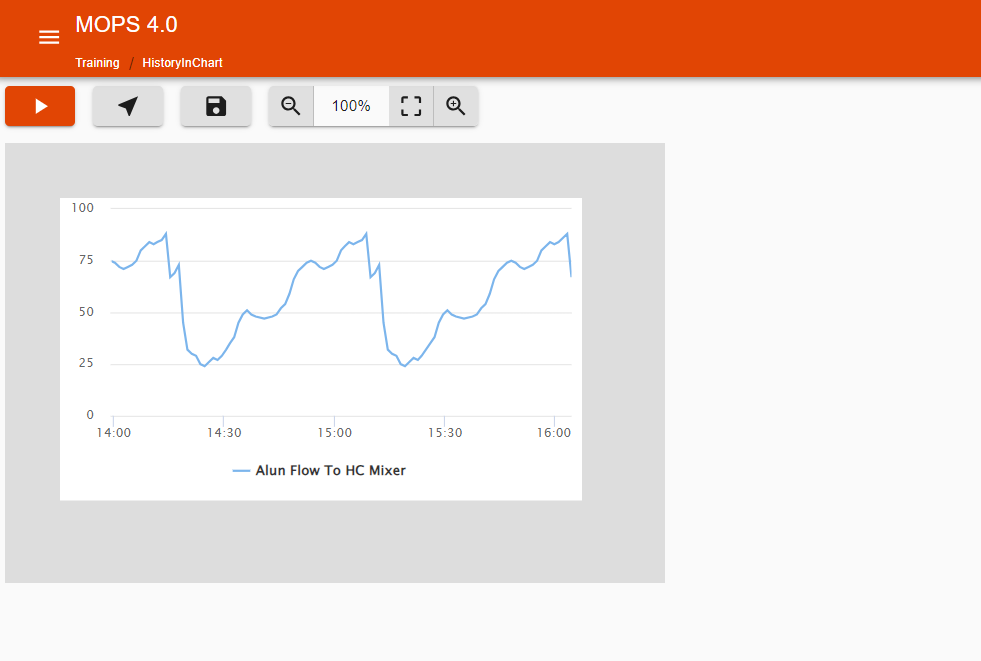This screenshot has height=661, width=981.
Task: Select the HistoryInChart breadcrumb
Action: (182, 62)
